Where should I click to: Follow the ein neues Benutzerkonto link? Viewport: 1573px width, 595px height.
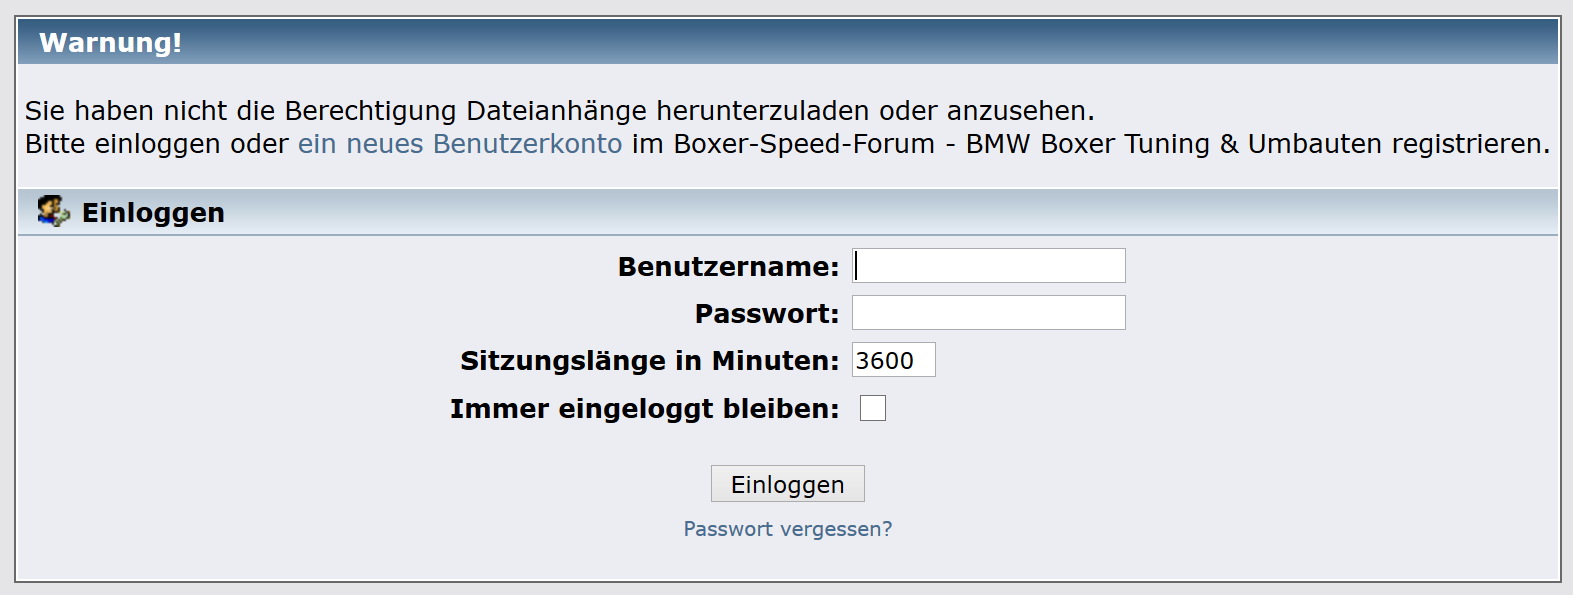point(460,144)
